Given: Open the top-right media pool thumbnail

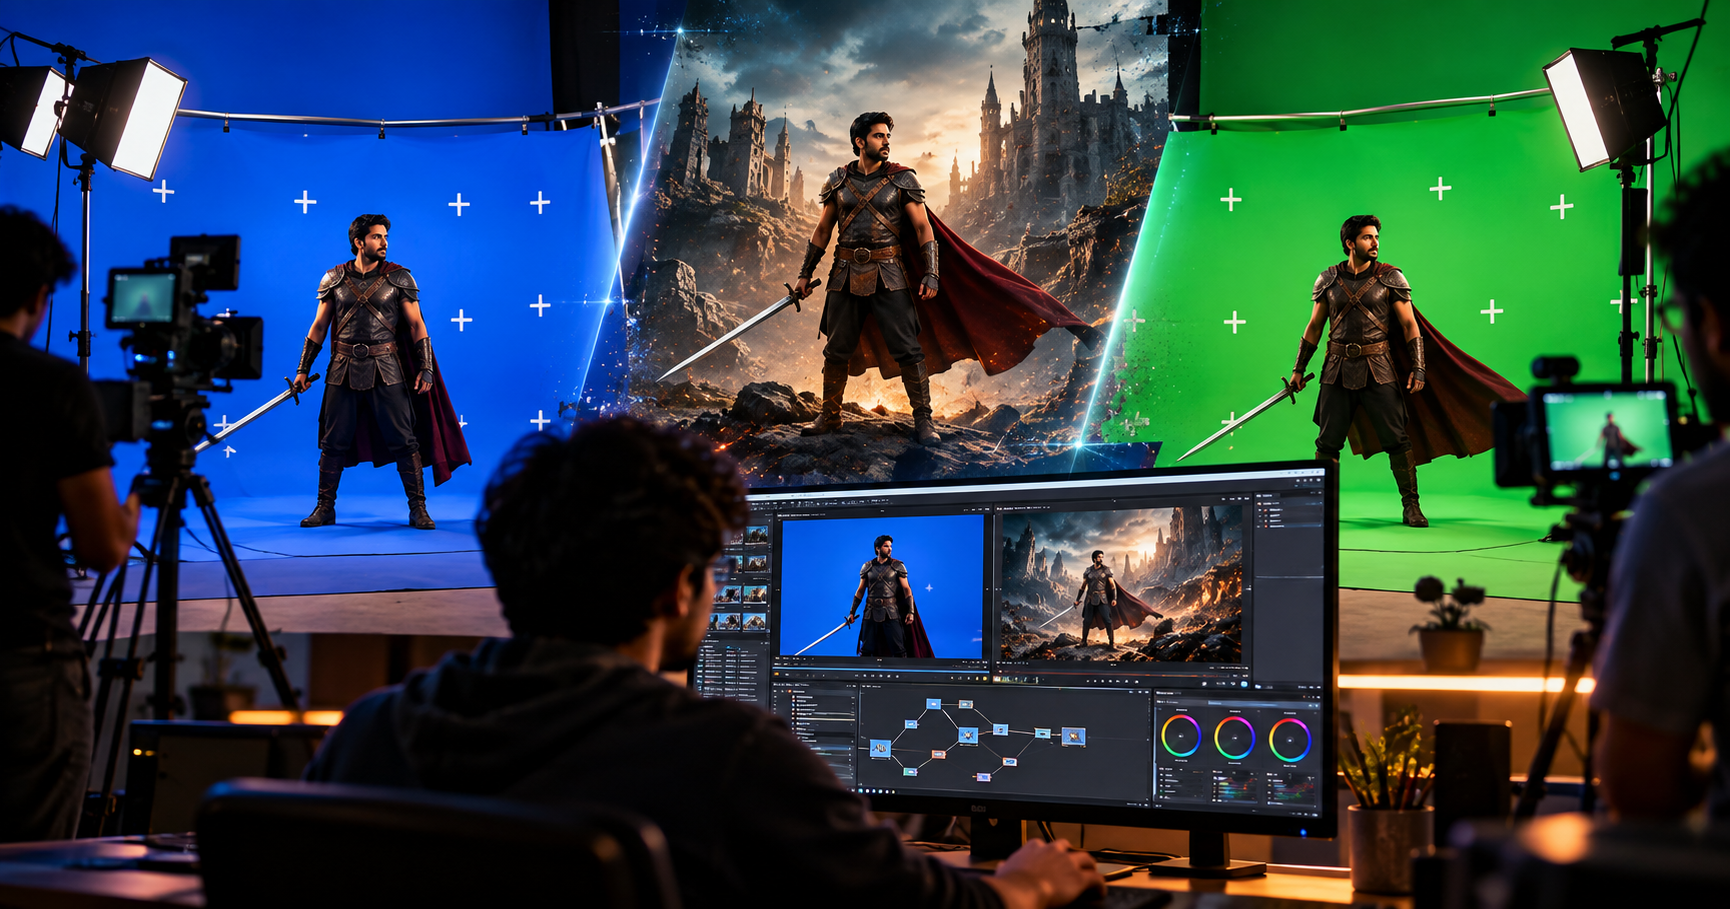Looking at the screenshot, I should tap(756, 535).
